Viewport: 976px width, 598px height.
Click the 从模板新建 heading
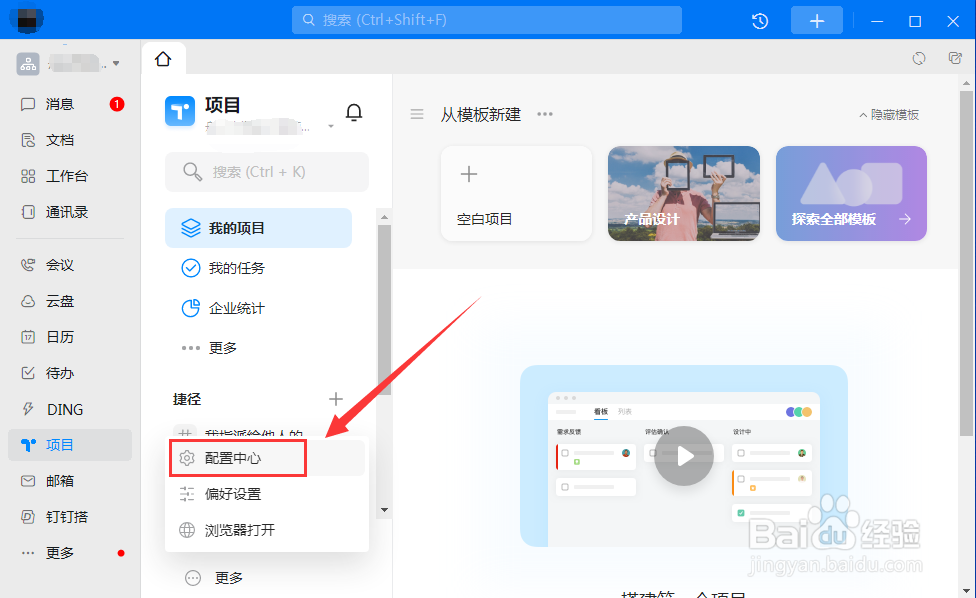(x=481, y=114)
